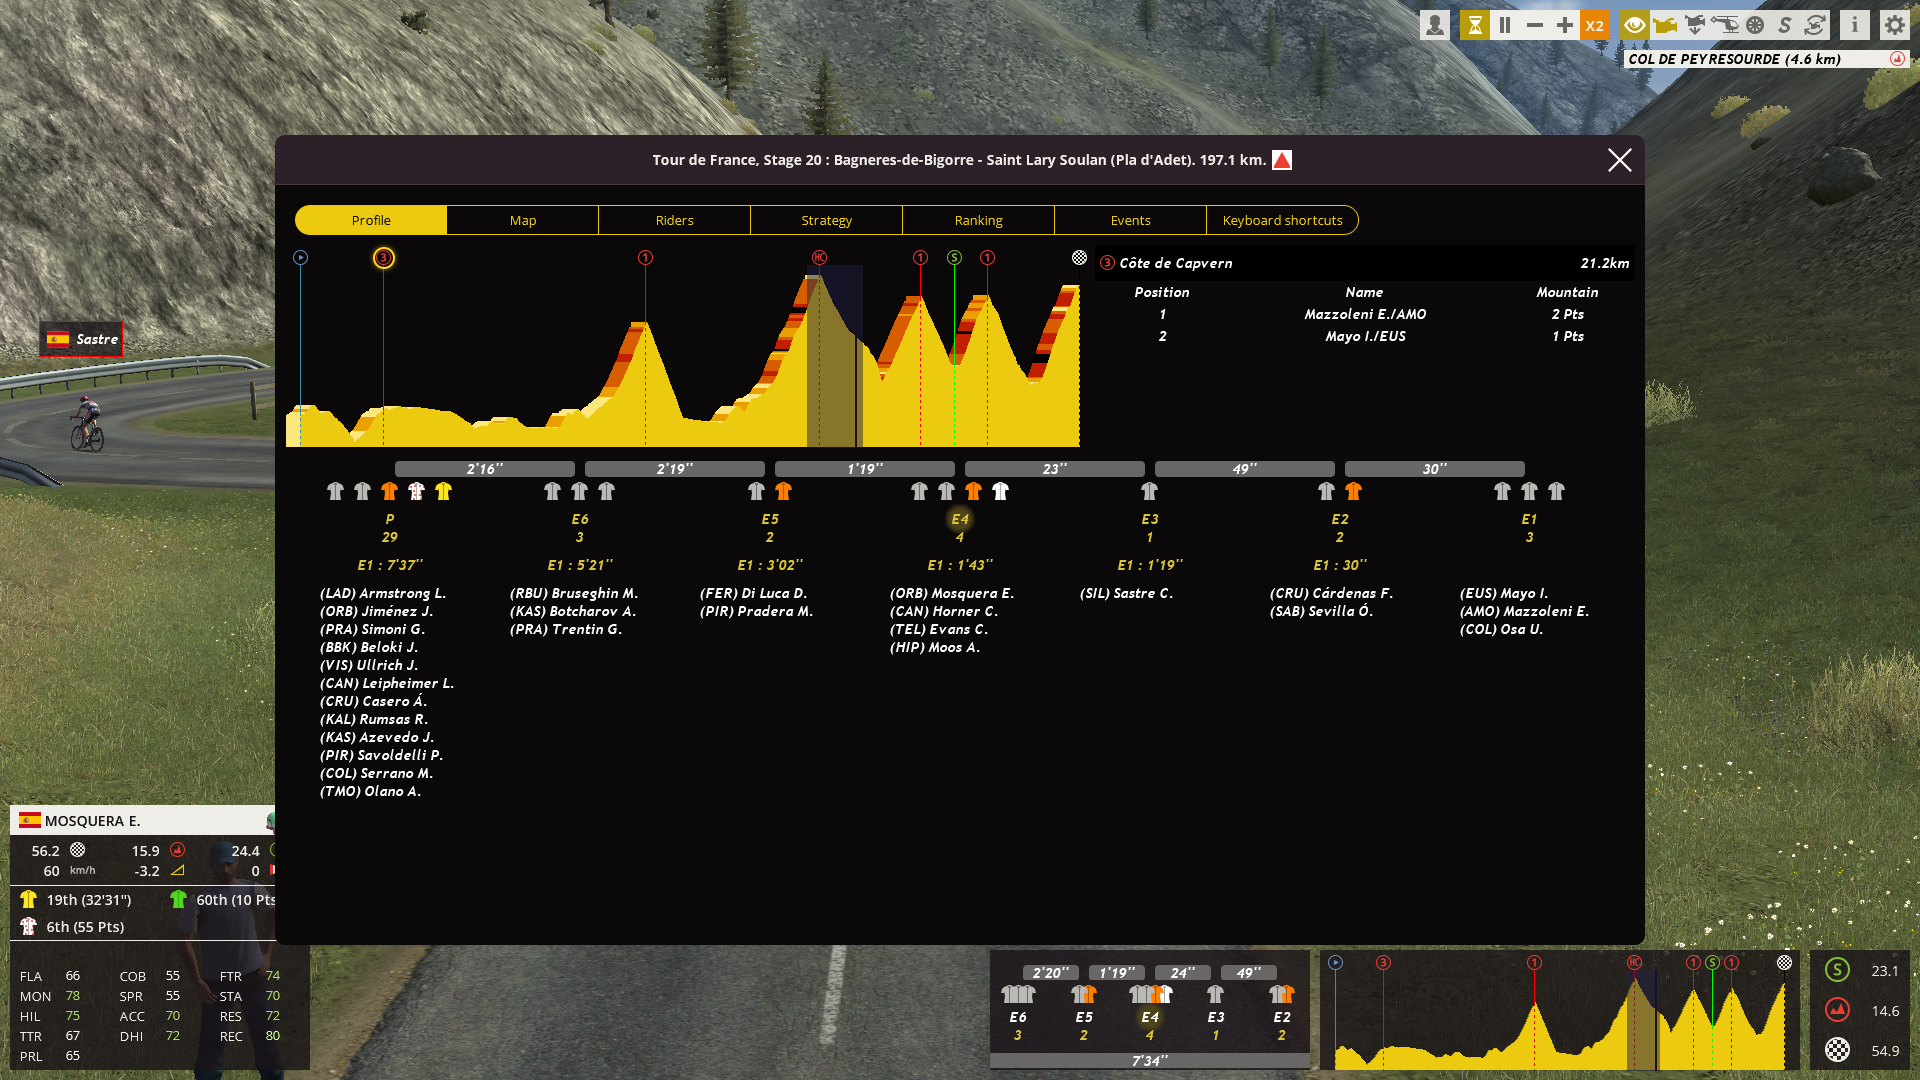Image resolution: width=1920 pixels, height=1080 pixels.
Task: Switch to the helicopter camera view
Action: [1725, 26]
